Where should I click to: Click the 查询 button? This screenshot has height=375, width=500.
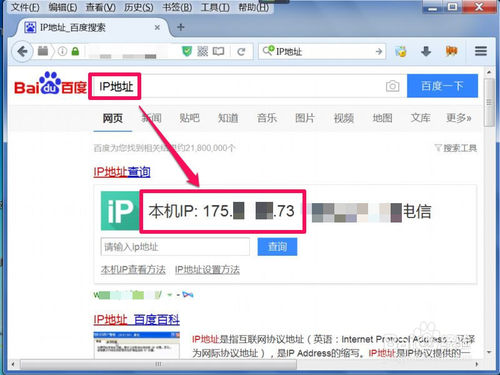(277, 247)
